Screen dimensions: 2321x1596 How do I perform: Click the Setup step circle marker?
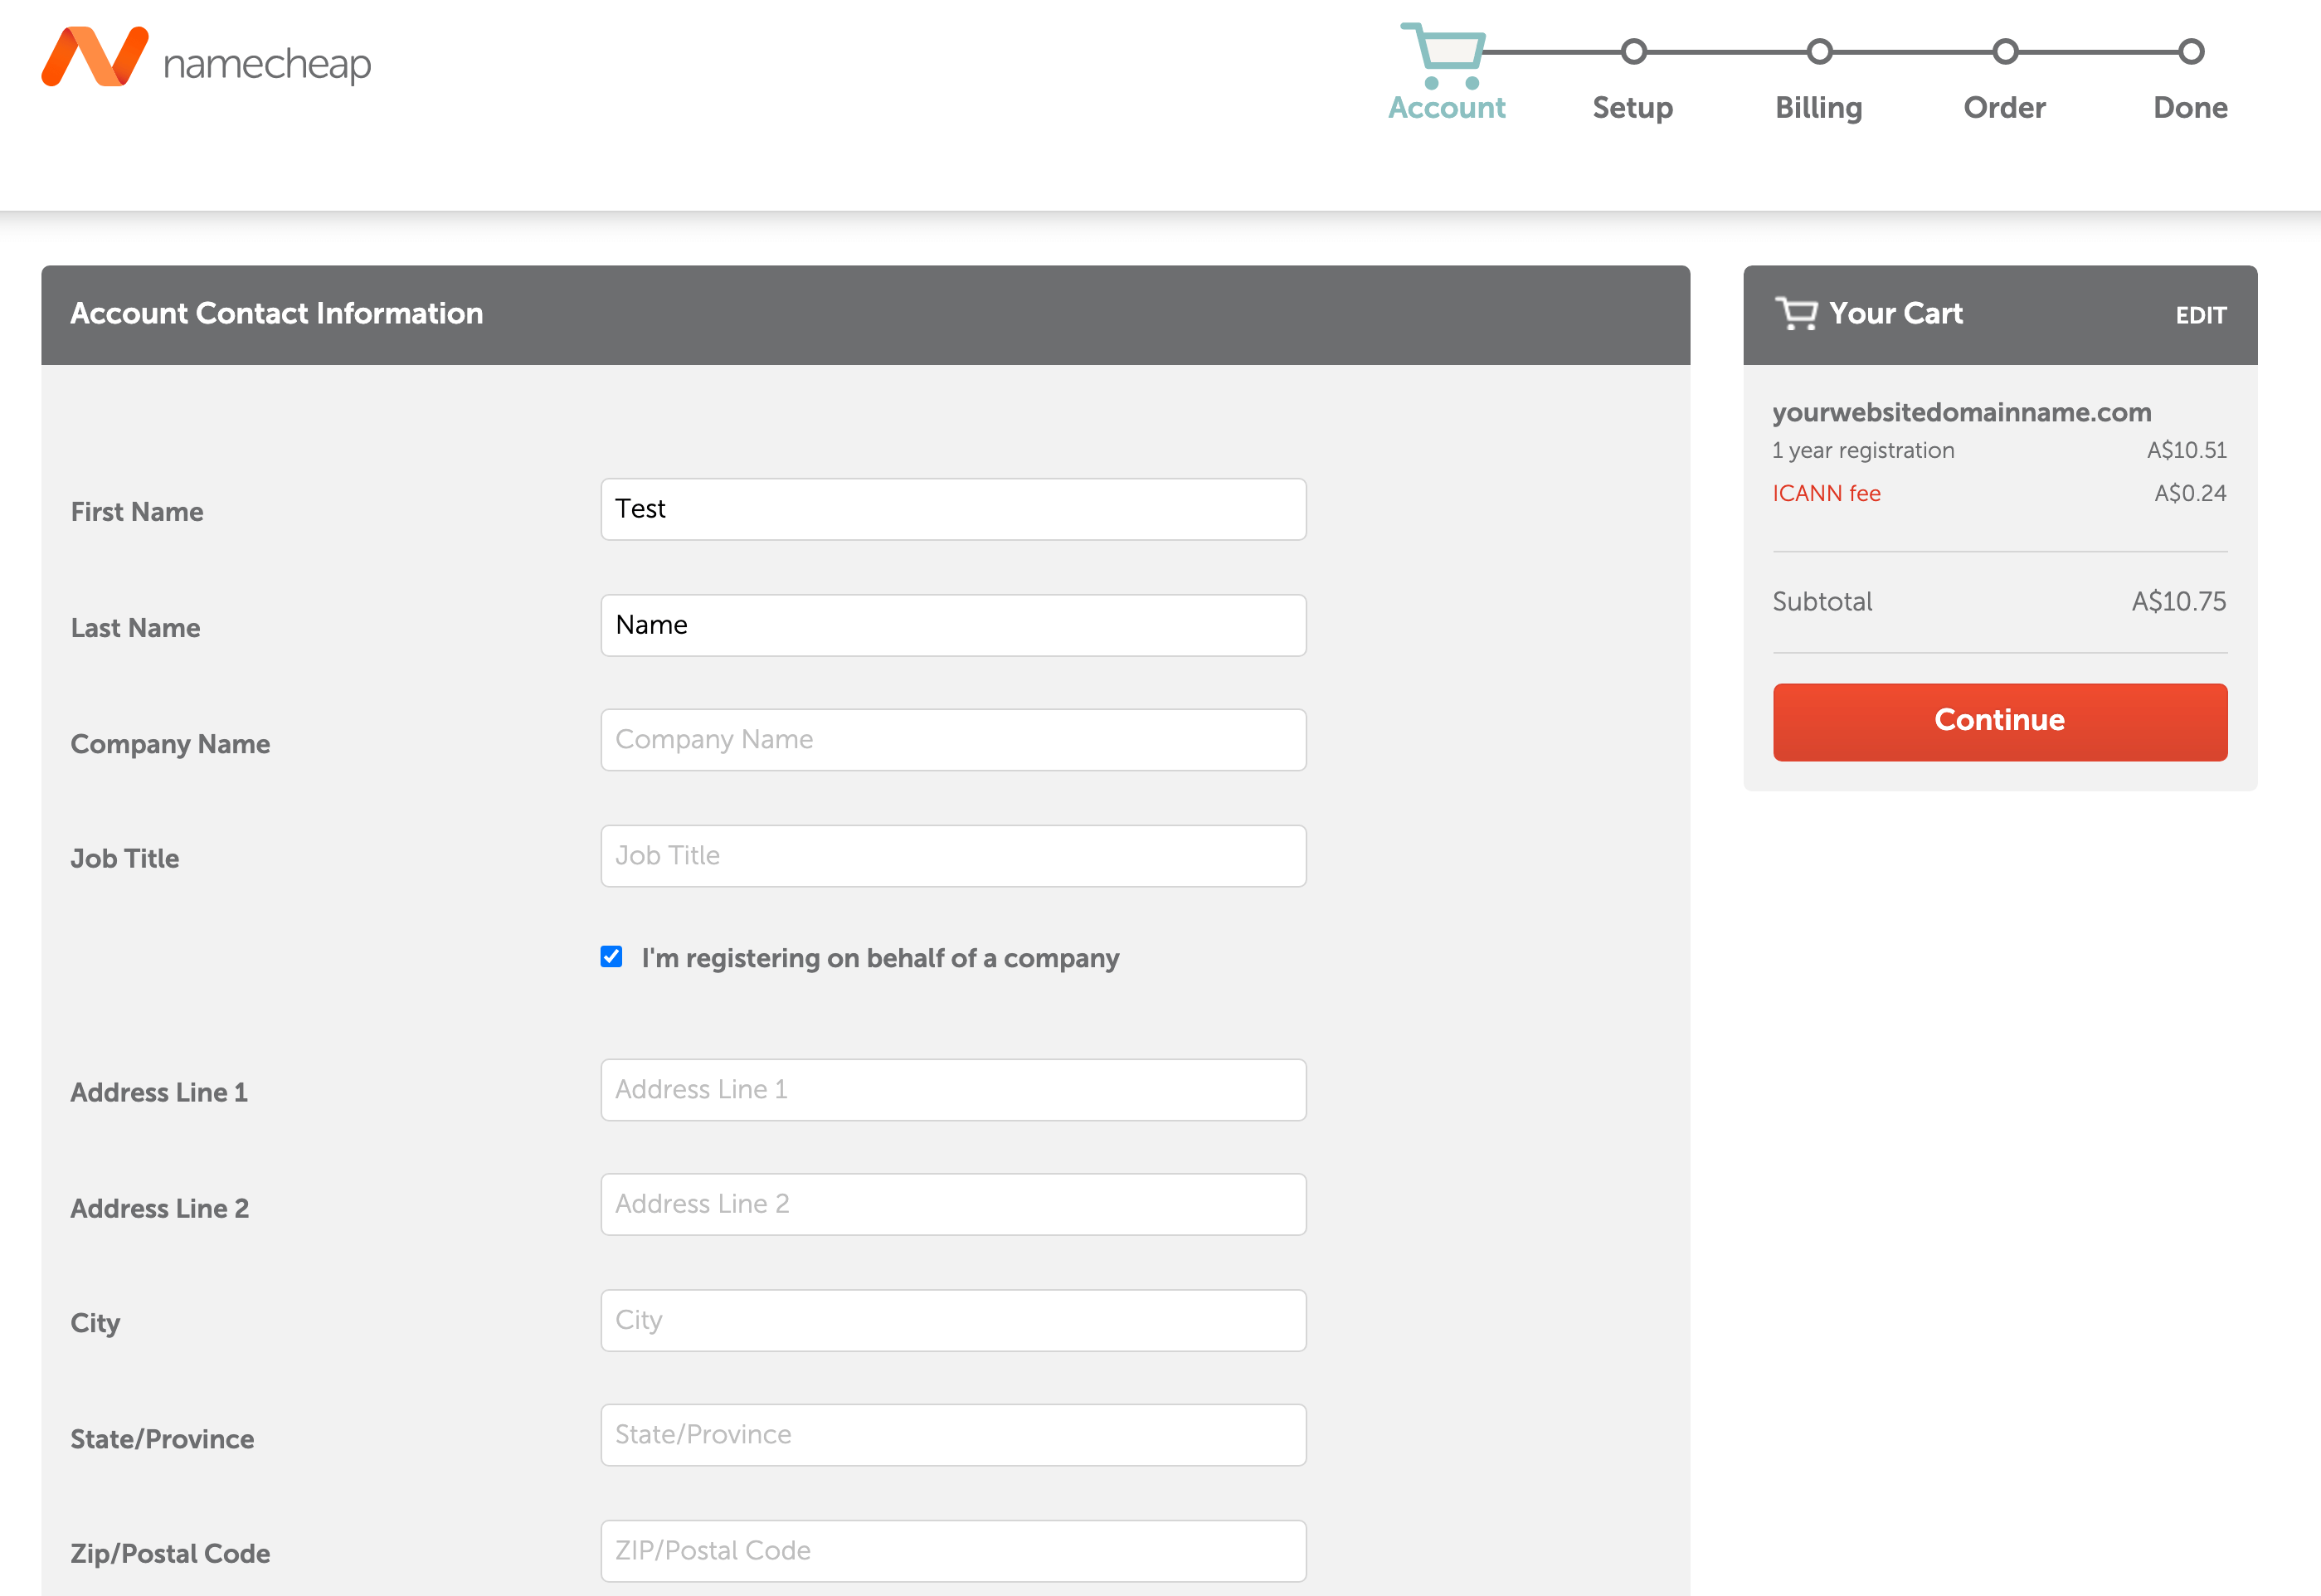point(1633,51)
